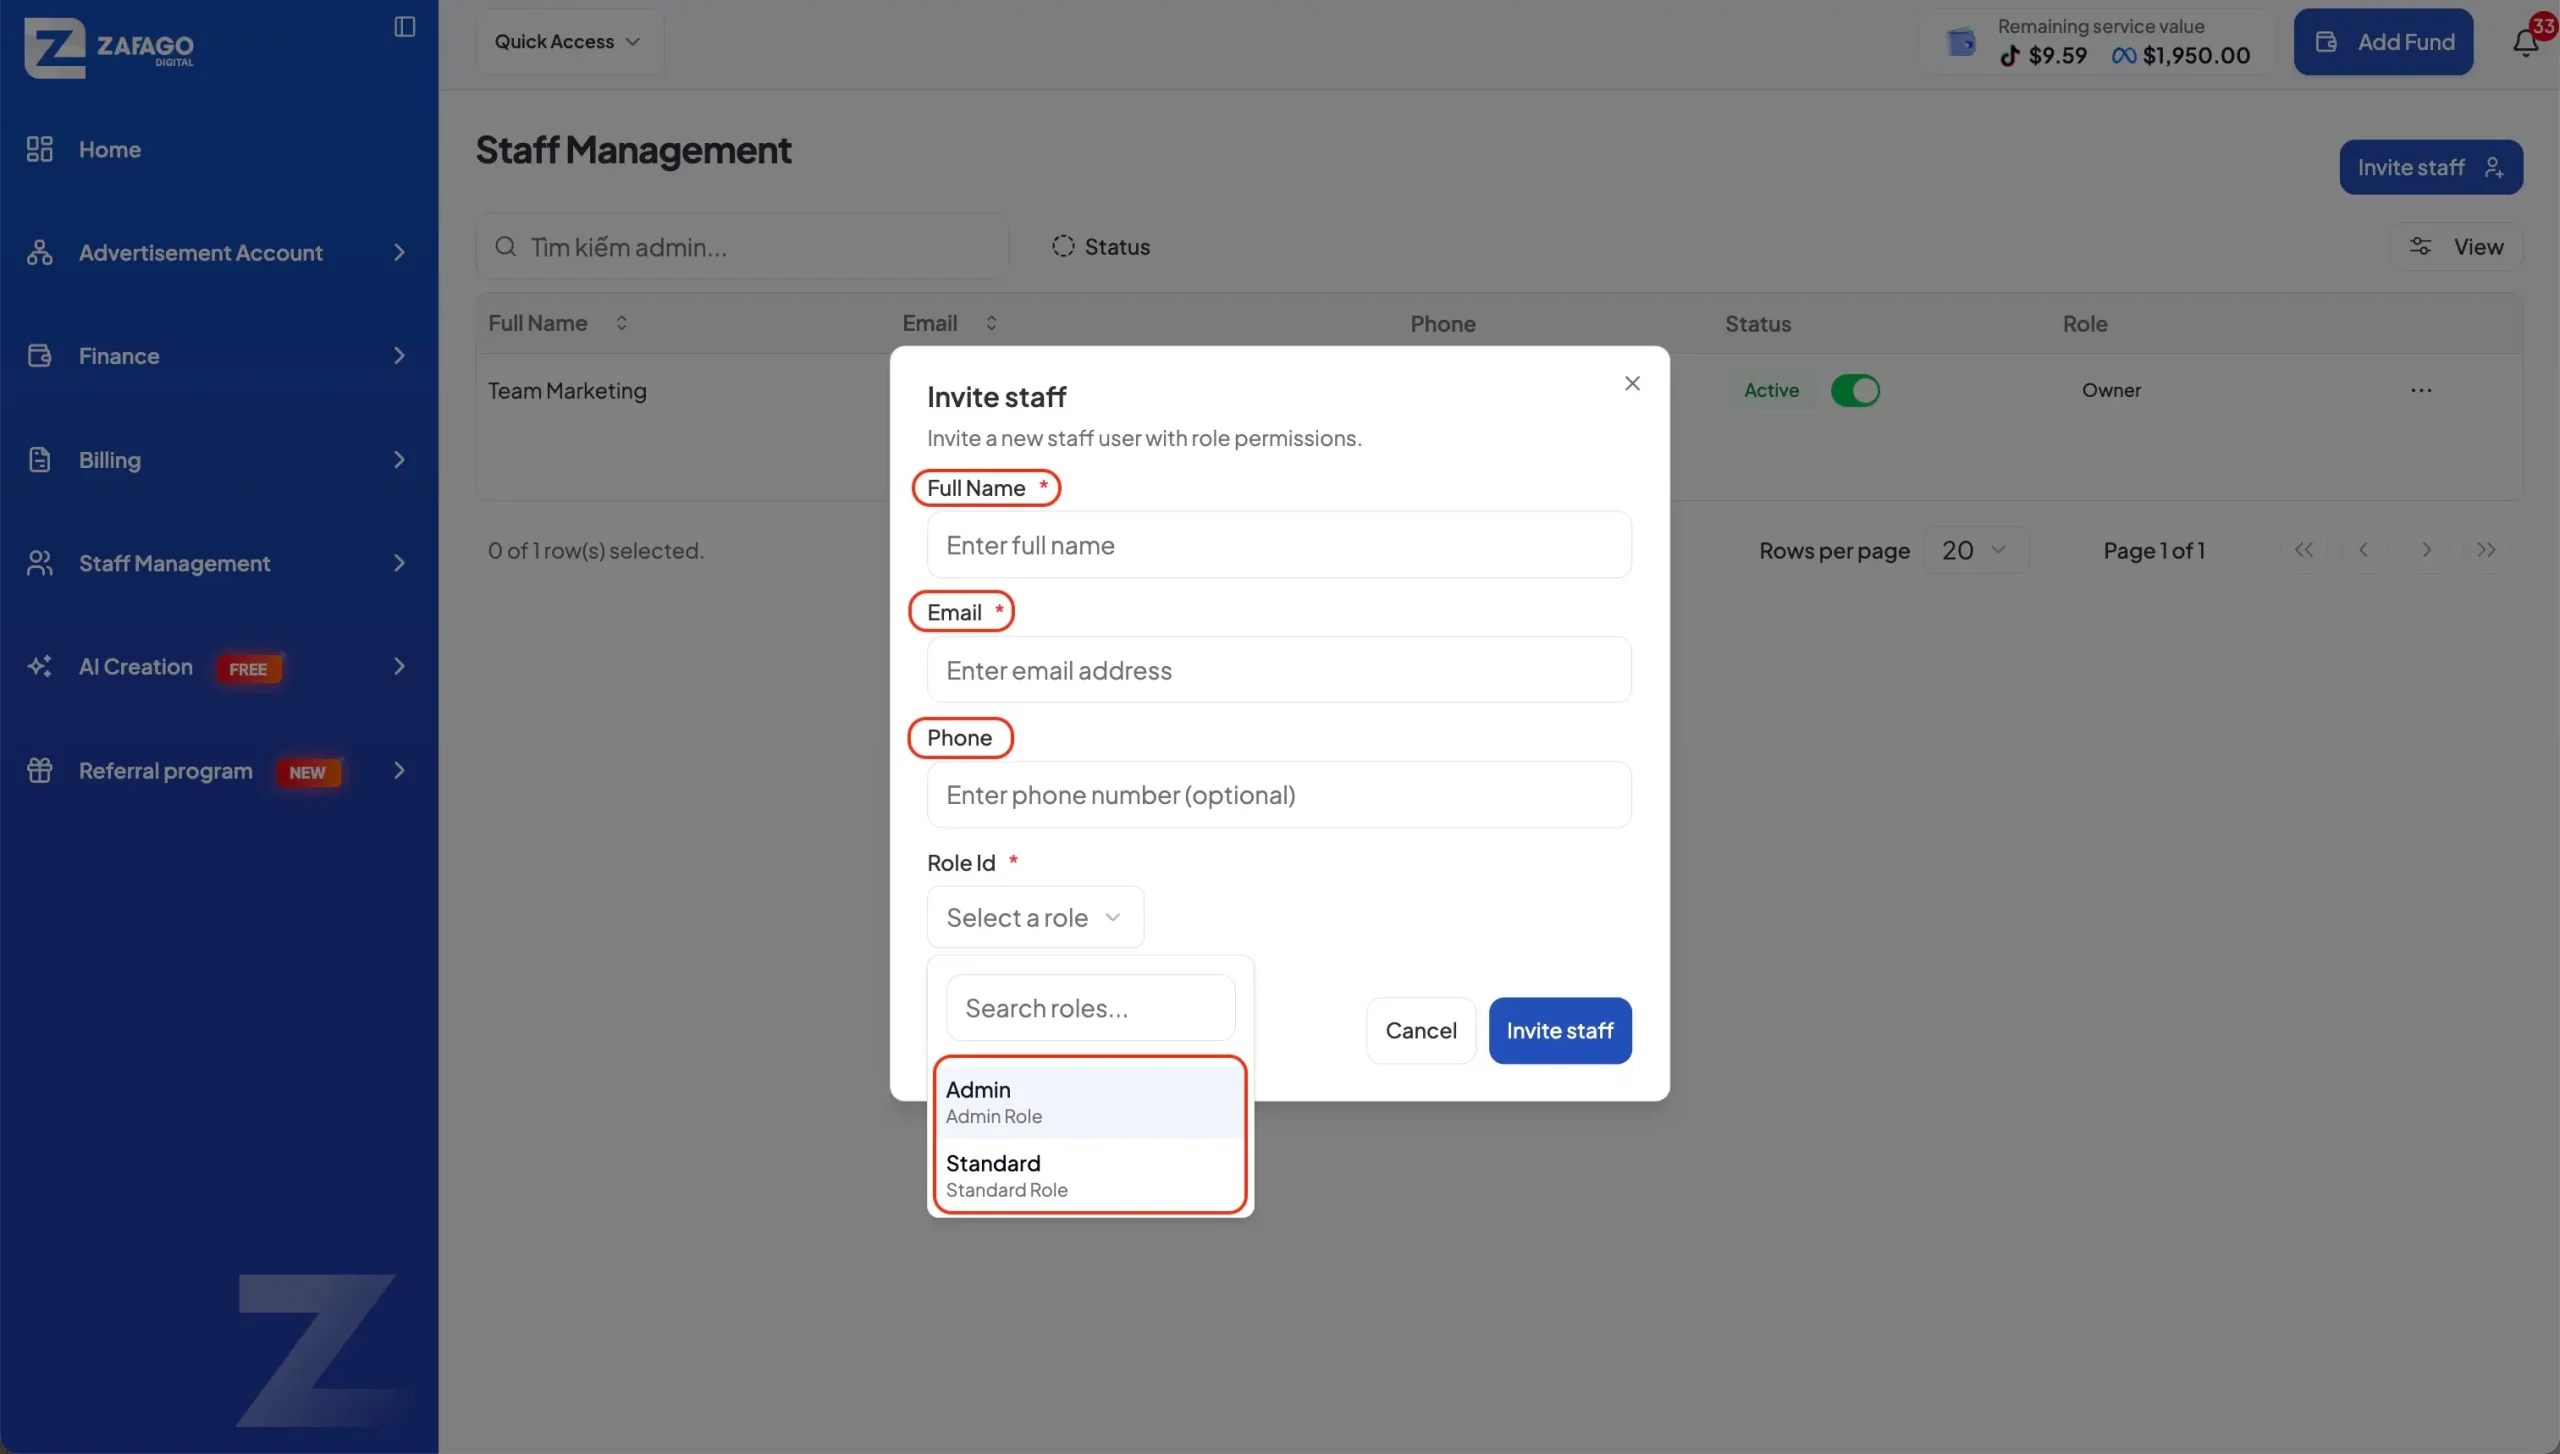
Task: Open Staff Management sidebar item
Action: click(x=218, y=563)
